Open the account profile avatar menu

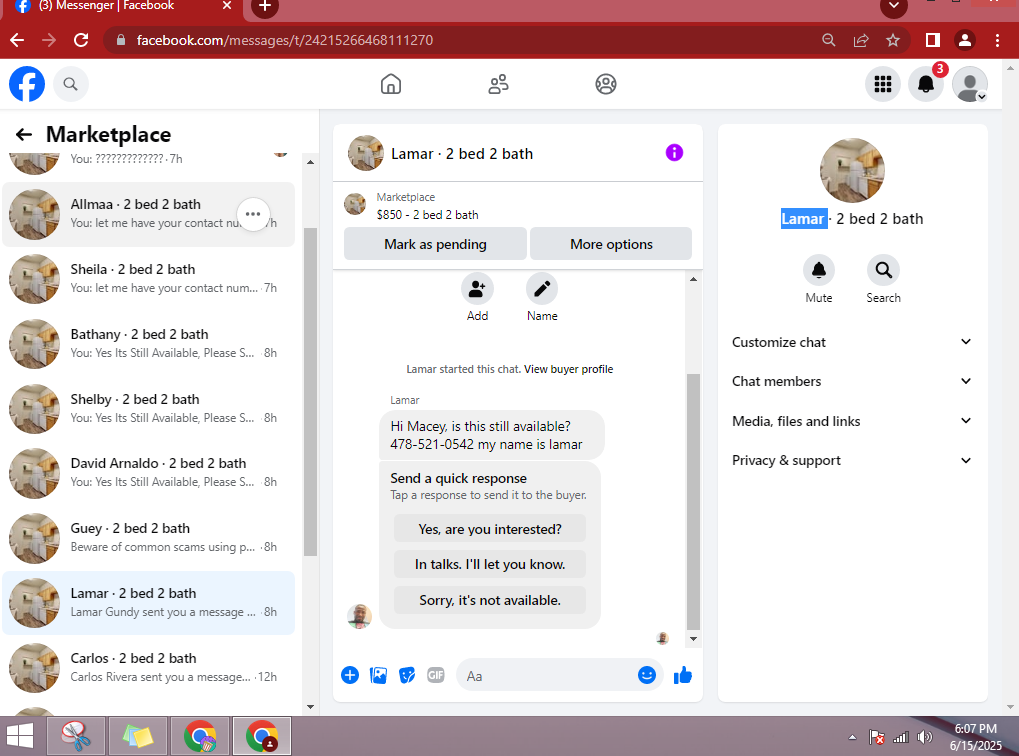tap(970, 84)
